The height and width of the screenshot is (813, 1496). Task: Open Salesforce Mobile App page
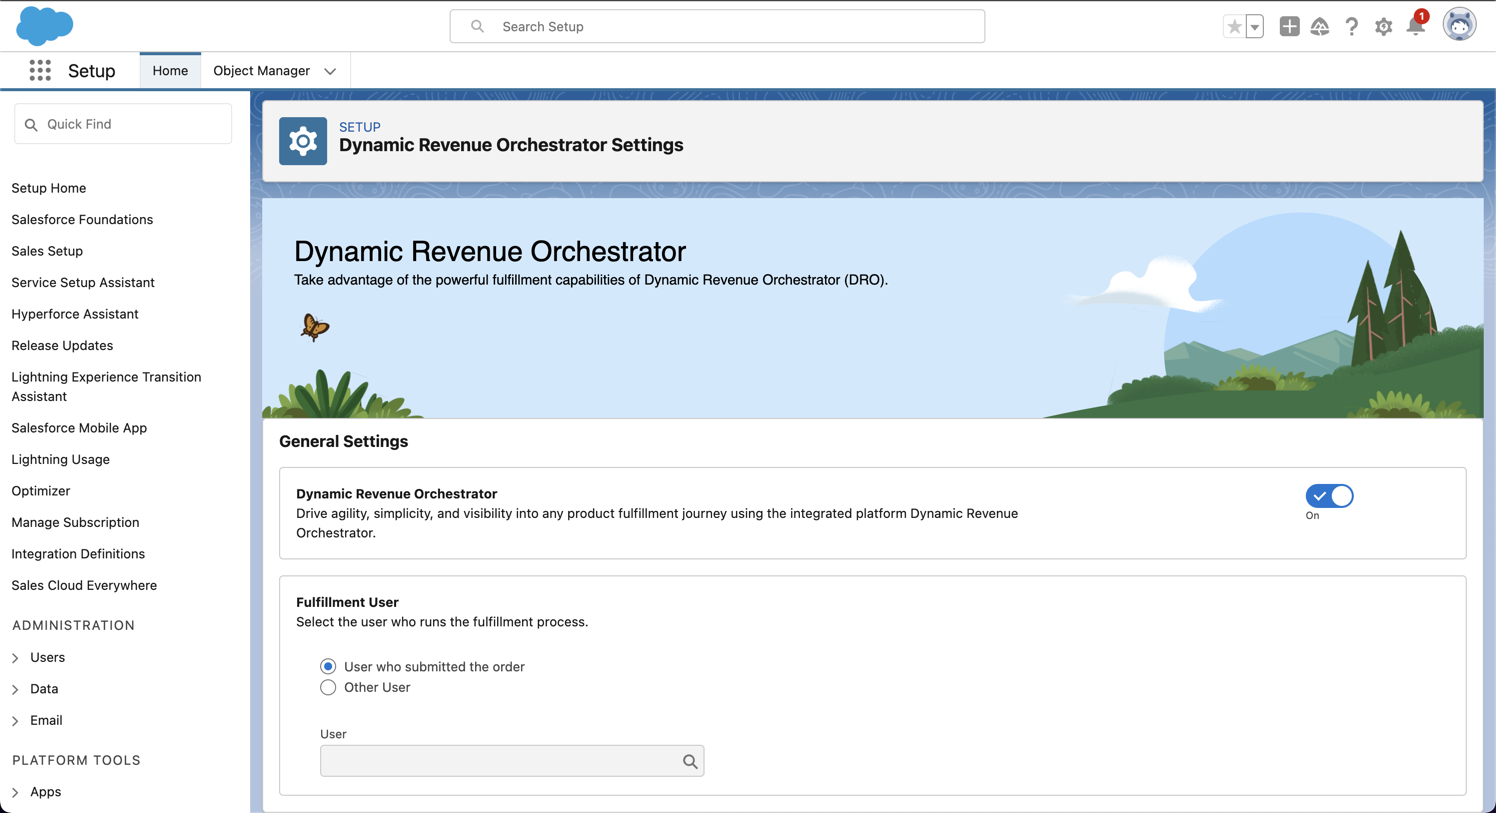[x=79, y=428]
